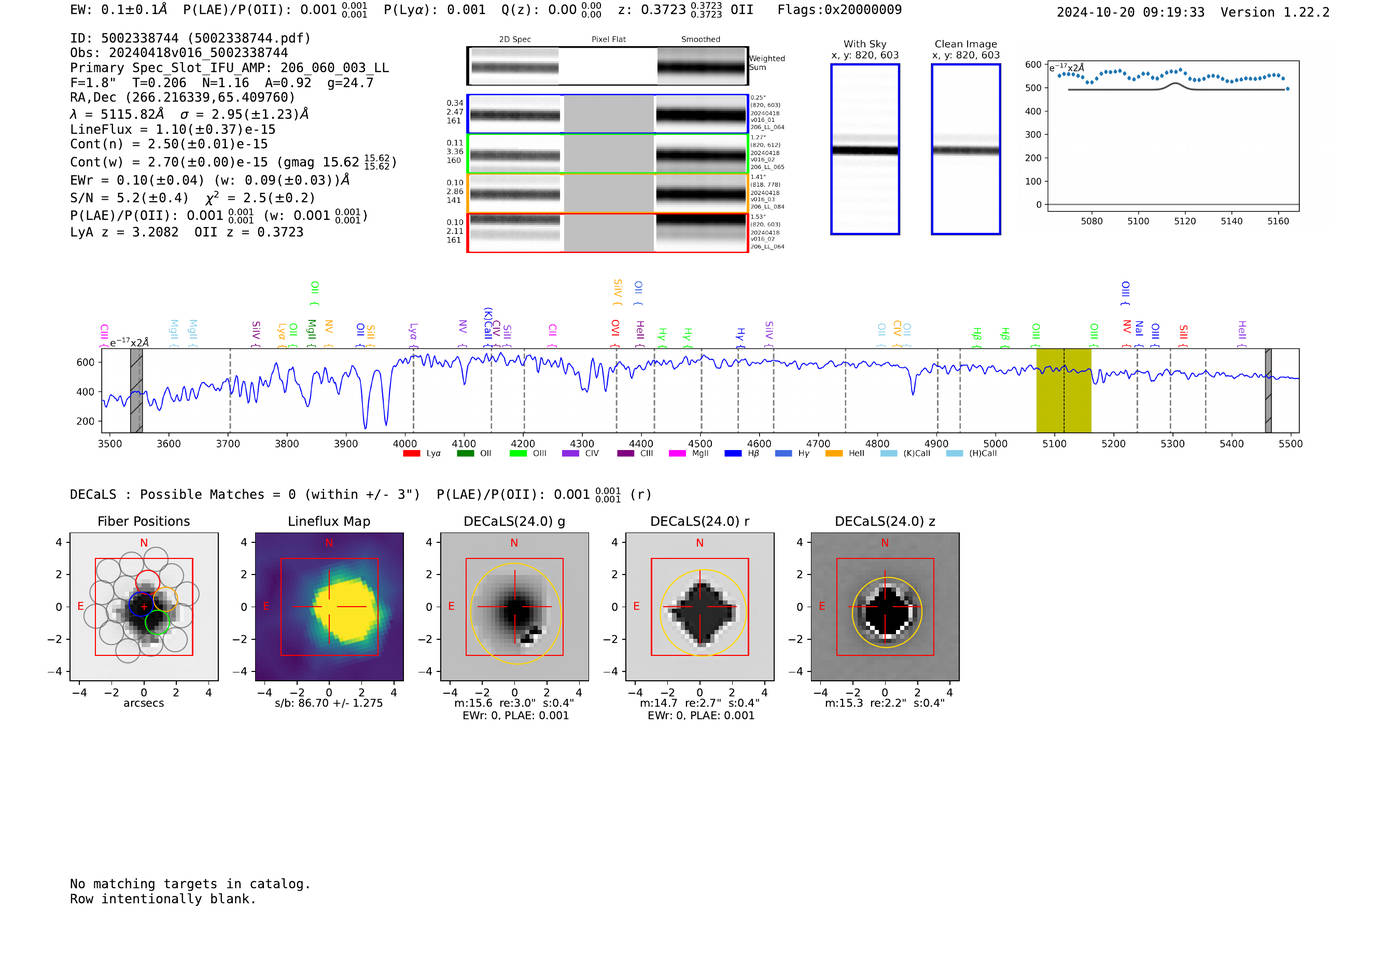Click the blue-outlined 2D fiber spectrum row
Image resolution: width=1400 pixels, height=953 pixels.
pos(608,114)
